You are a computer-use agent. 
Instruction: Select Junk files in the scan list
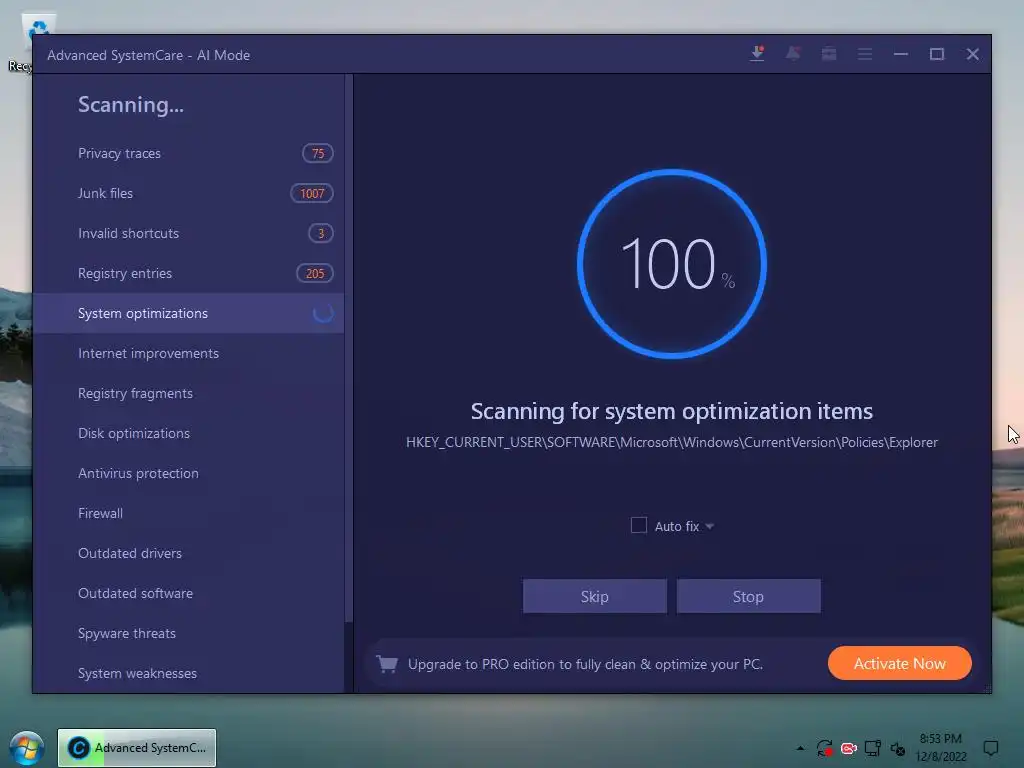tap(188, 193)
